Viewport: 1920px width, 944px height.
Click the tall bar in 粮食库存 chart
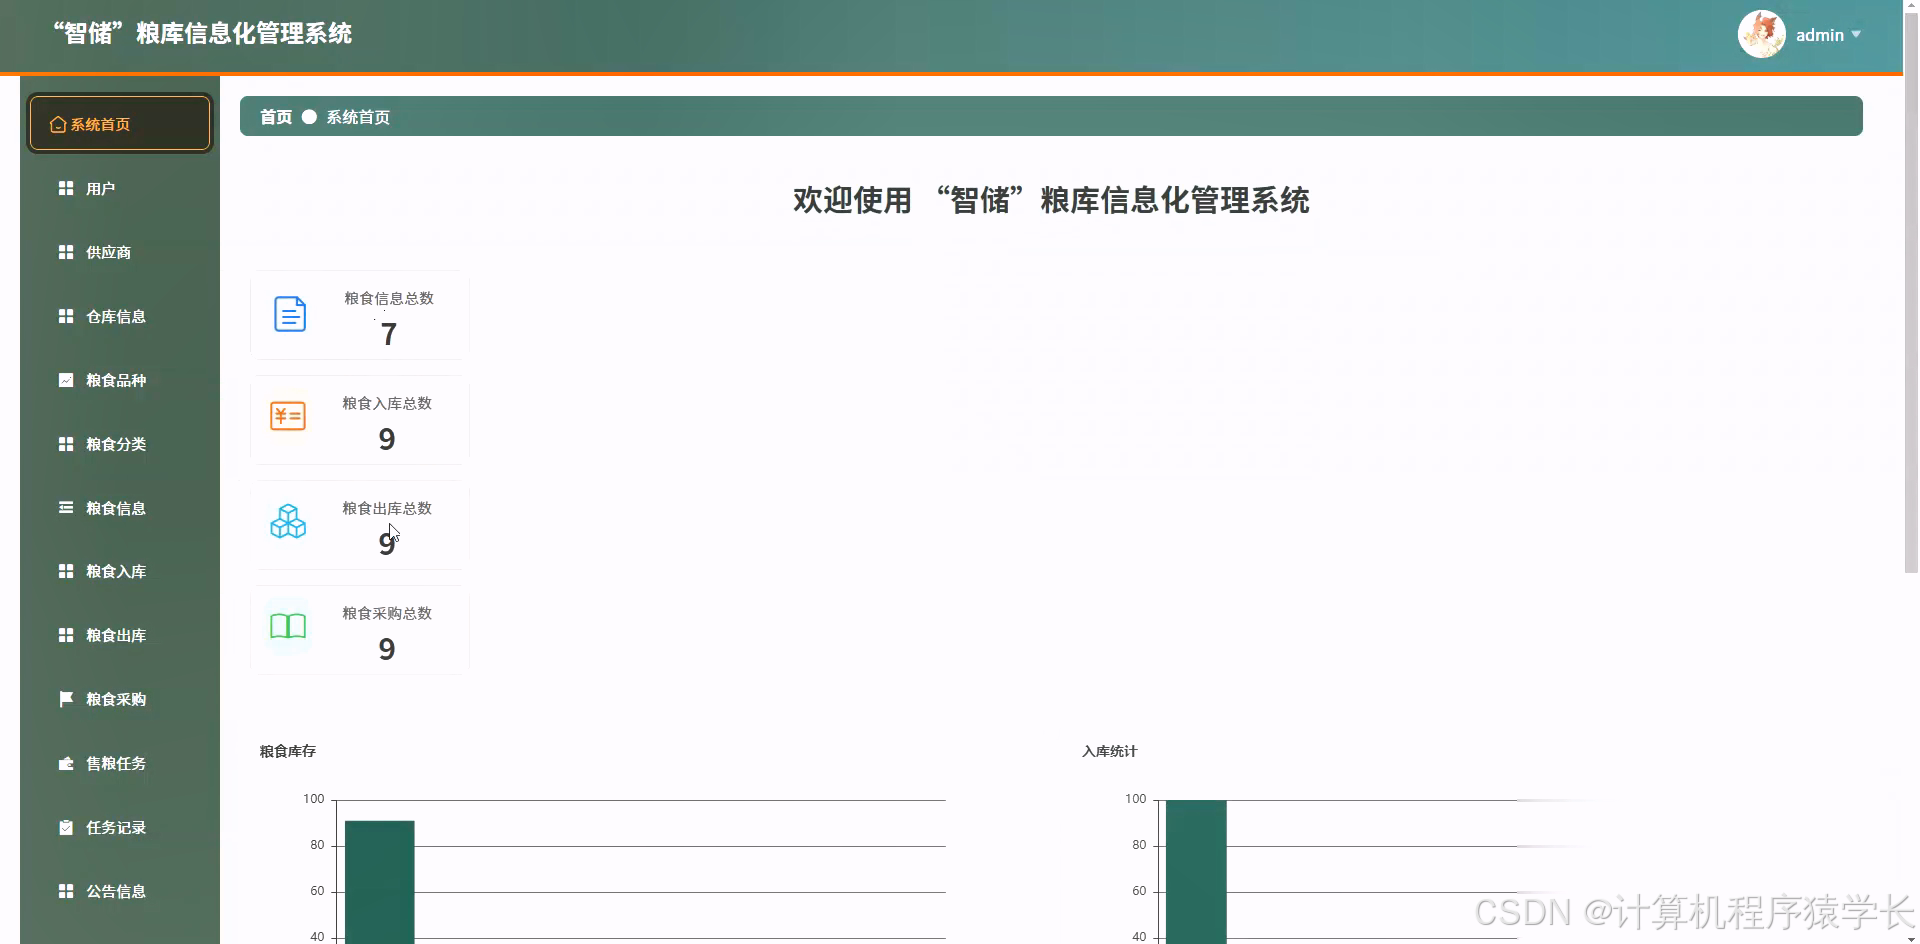coord(379,880)
